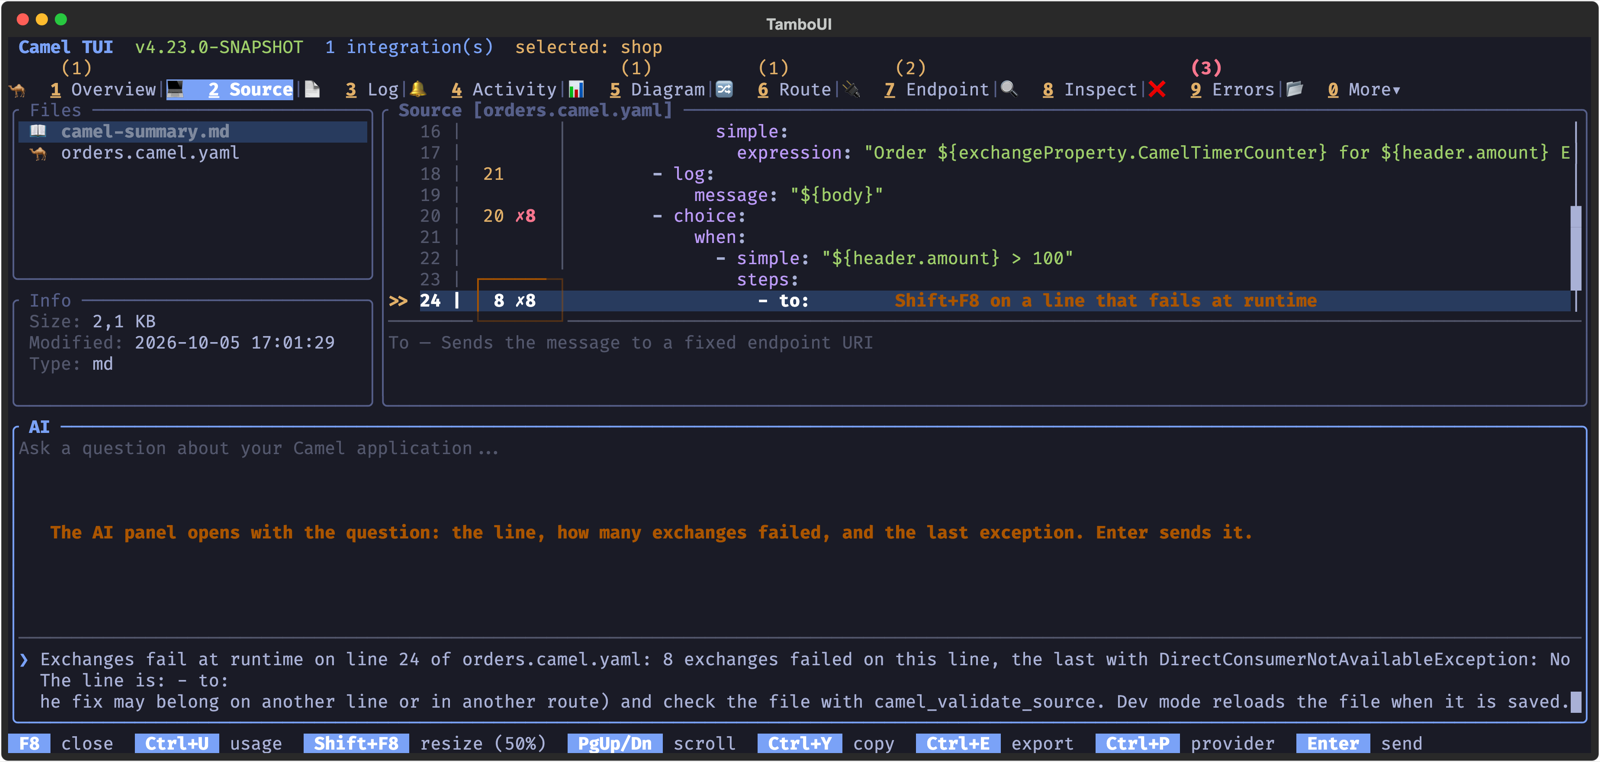The image size is (1600, 762).
Task: Click line number 16 in the gutter
Action: 430,131
